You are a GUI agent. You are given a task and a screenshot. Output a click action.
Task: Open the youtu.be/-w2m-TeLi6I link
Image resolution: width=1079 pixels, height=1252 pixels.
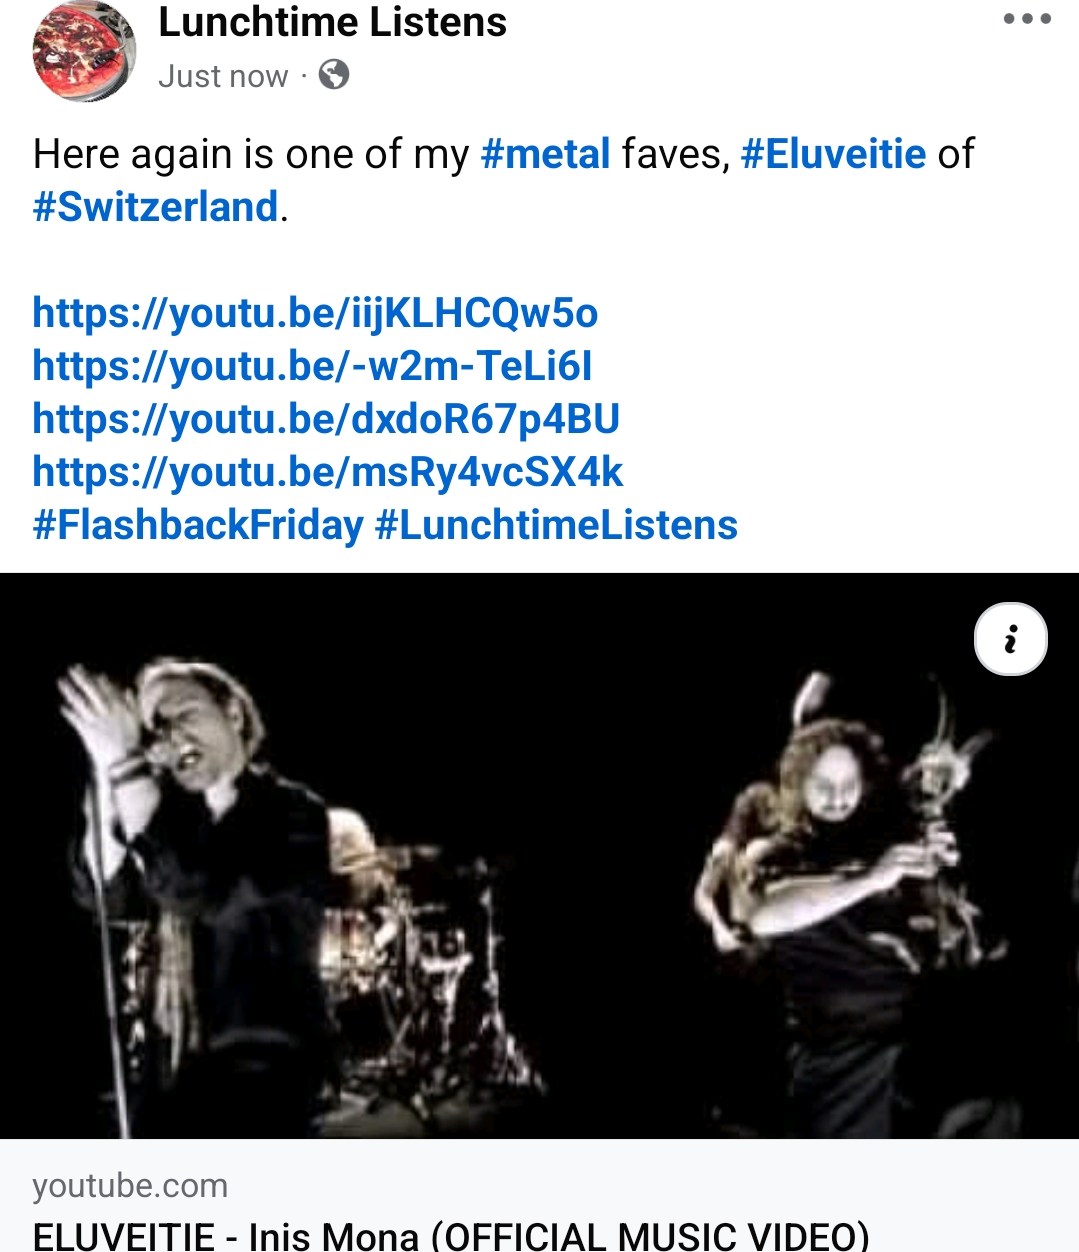click(x=312, y=366)
